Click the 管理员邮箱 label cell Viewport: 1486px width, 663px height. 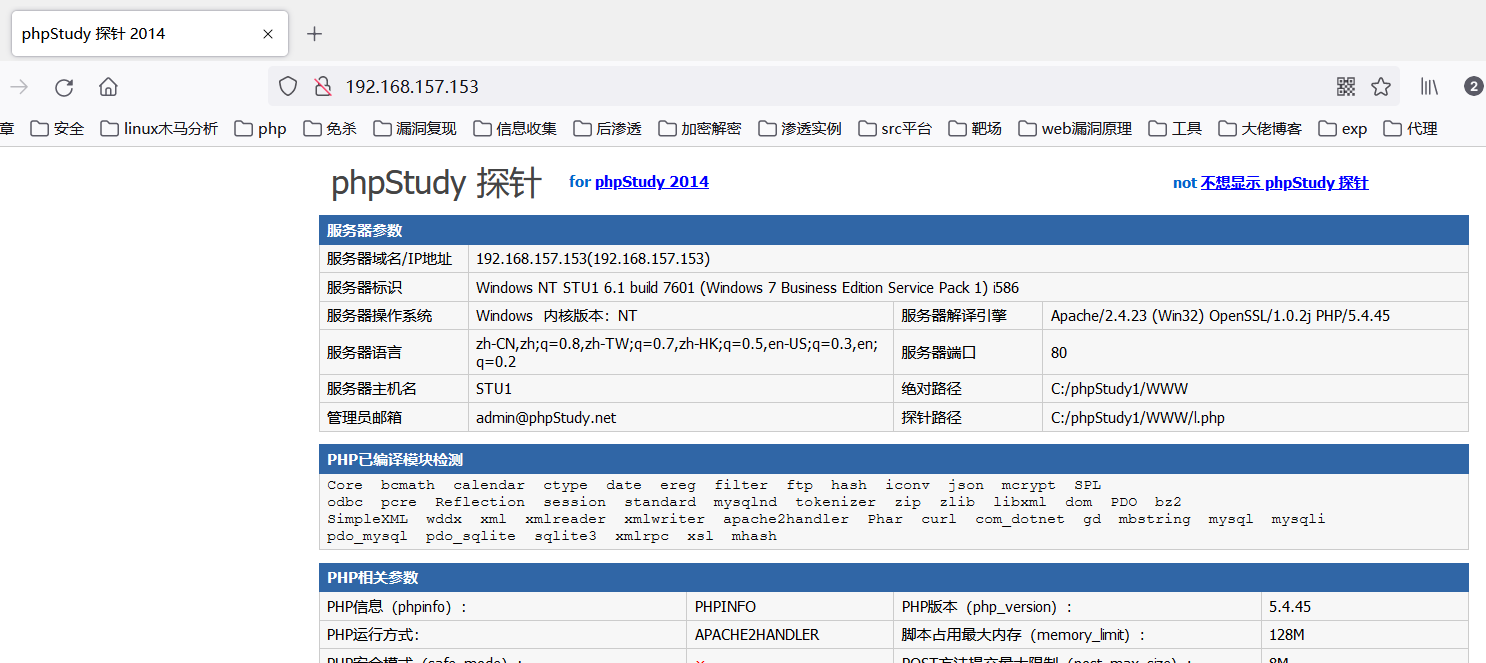[x=394, y=418]
